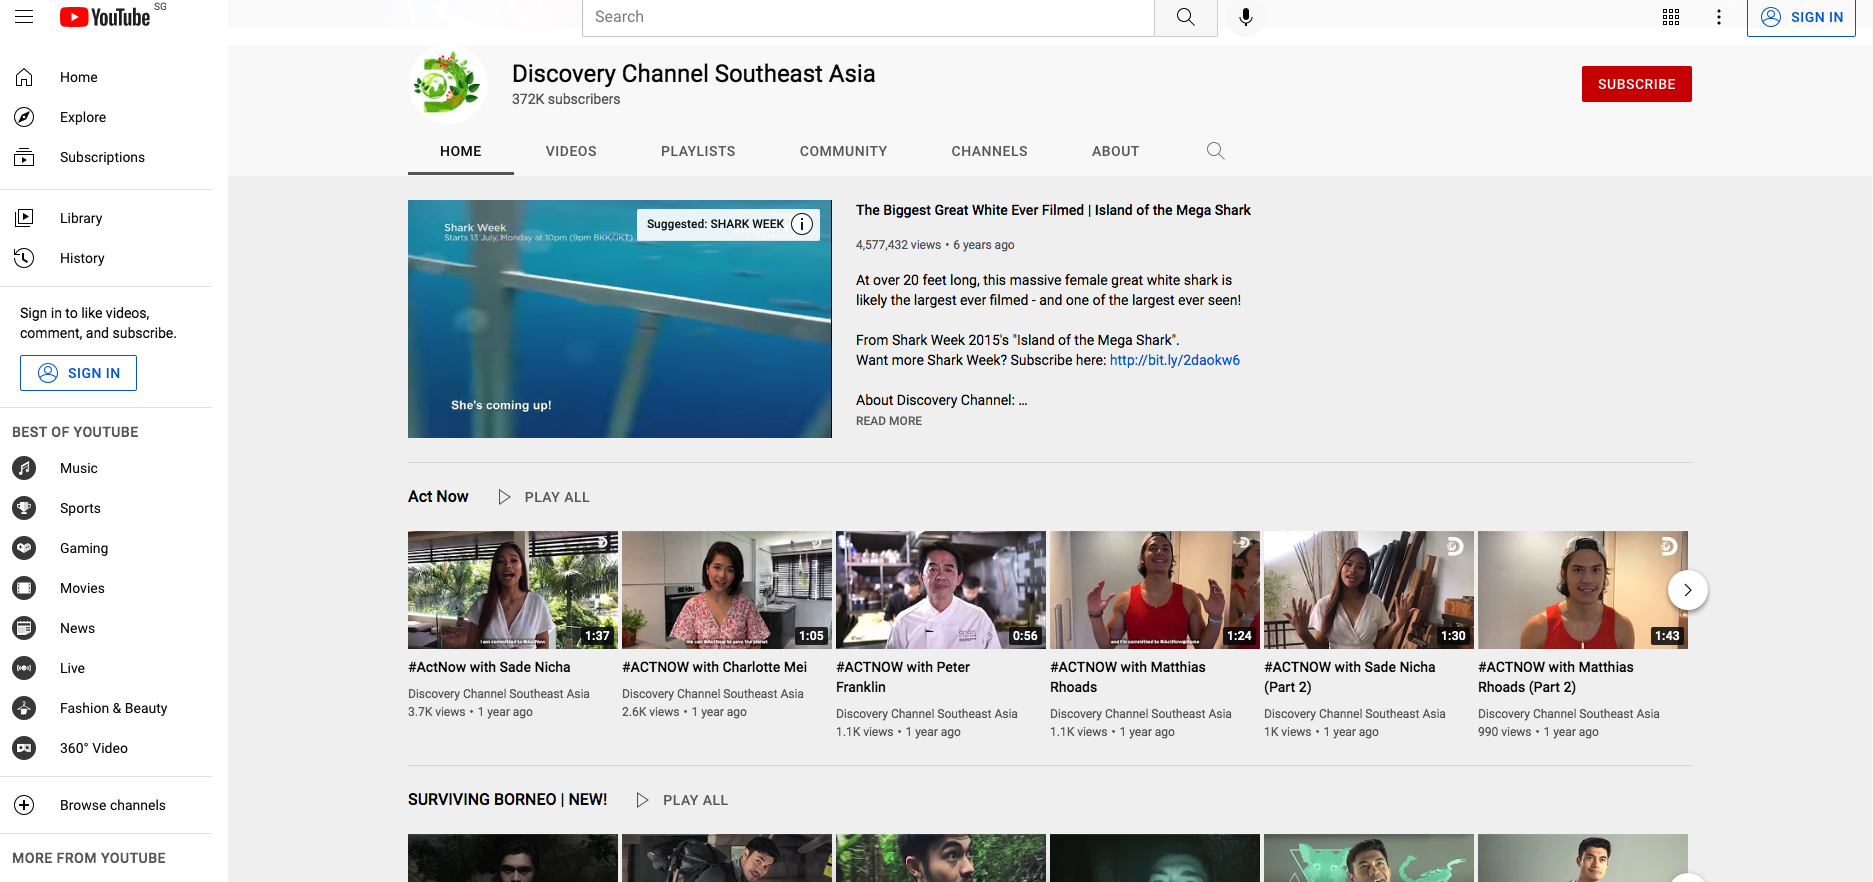The image size is (1873, 882).
Task: Switch to the COMMUNITY tab
Action: click(x=843, y=151)
